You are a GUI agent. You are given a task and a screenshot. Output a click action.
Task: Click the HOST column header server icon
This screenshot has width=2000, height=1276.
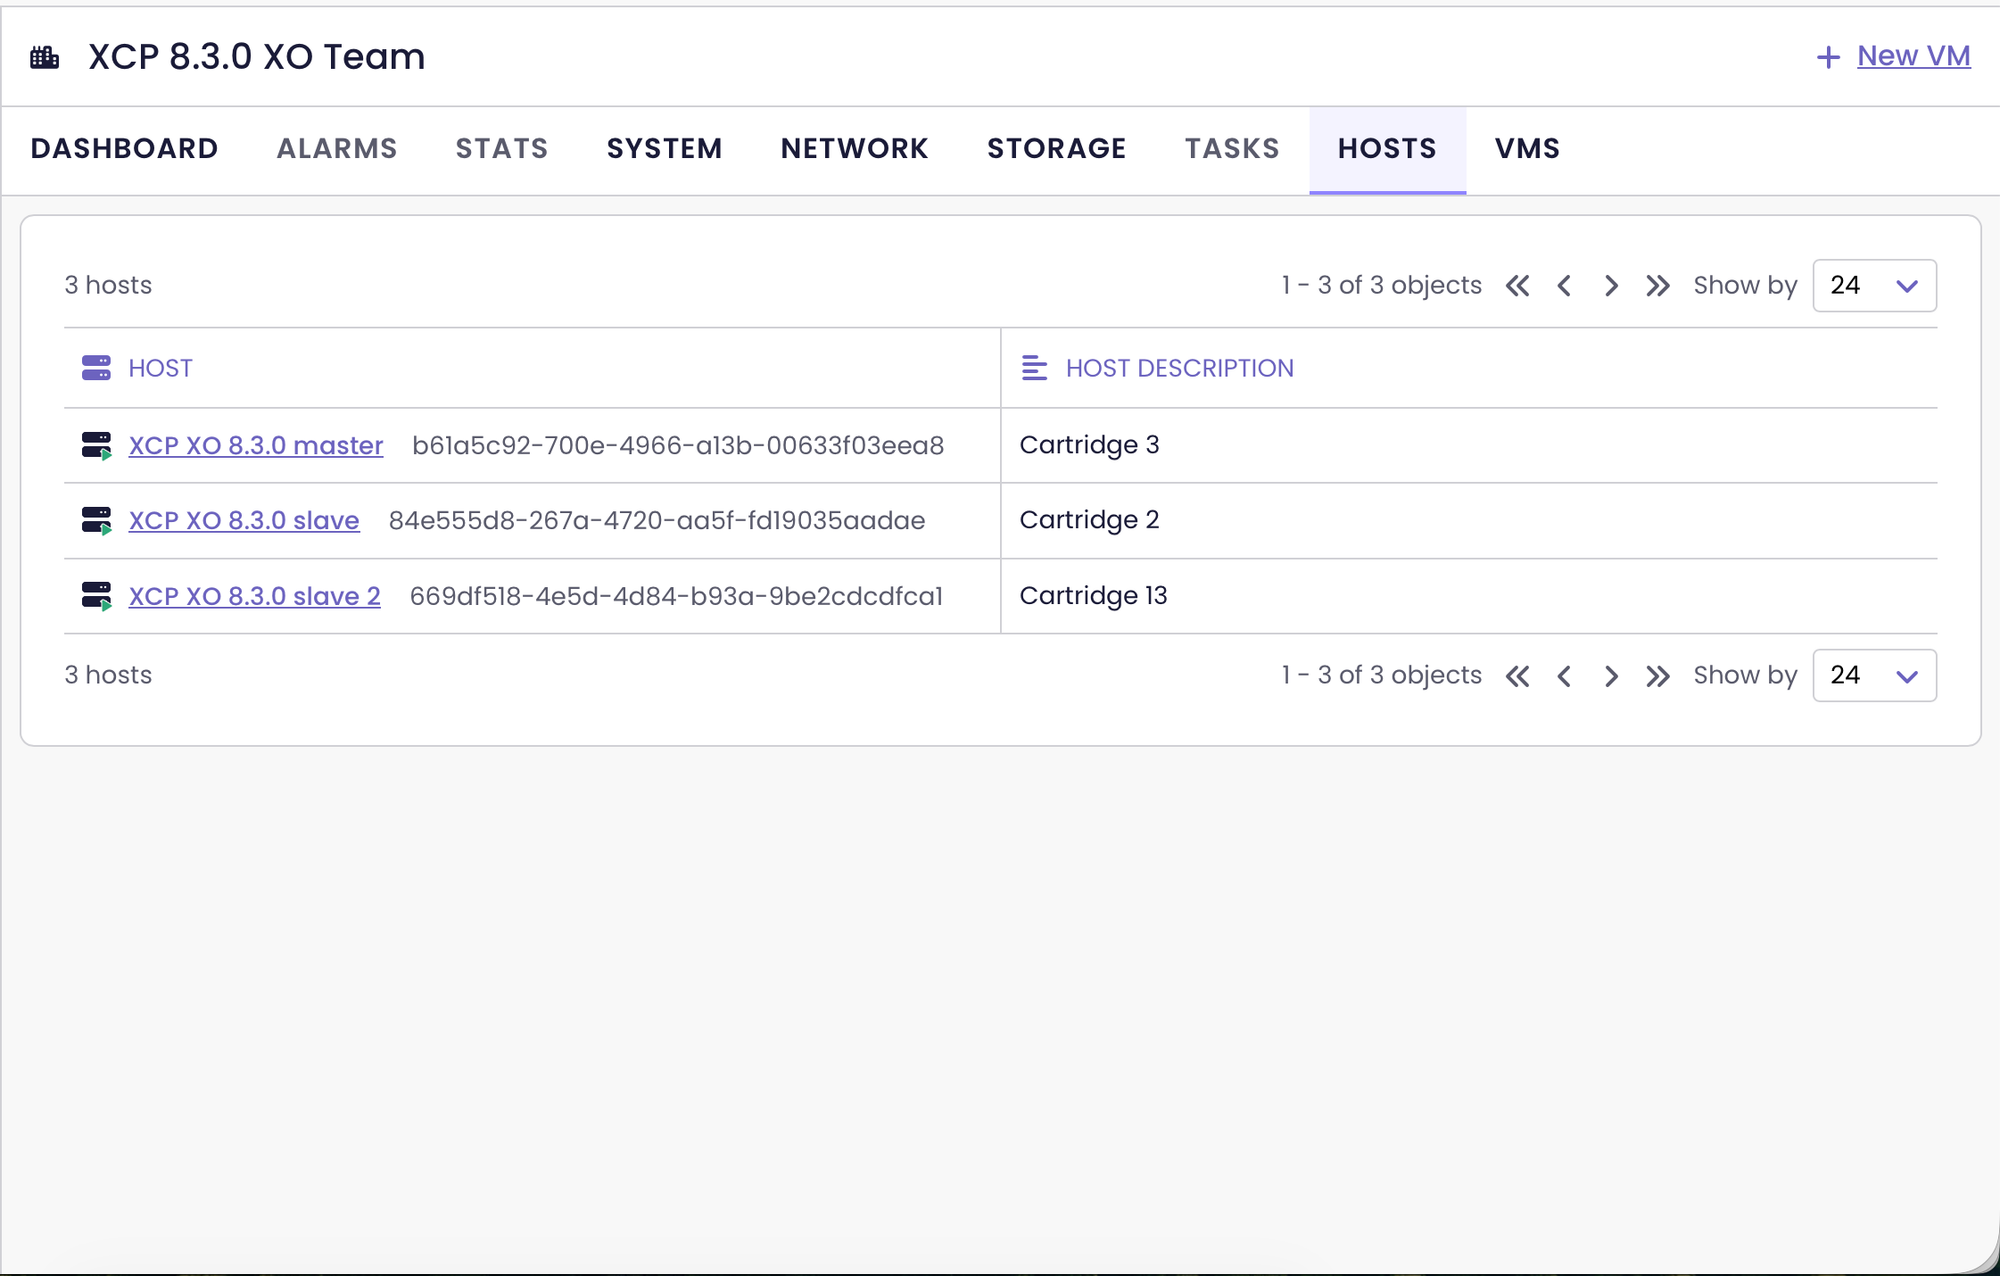pos(96,368)
